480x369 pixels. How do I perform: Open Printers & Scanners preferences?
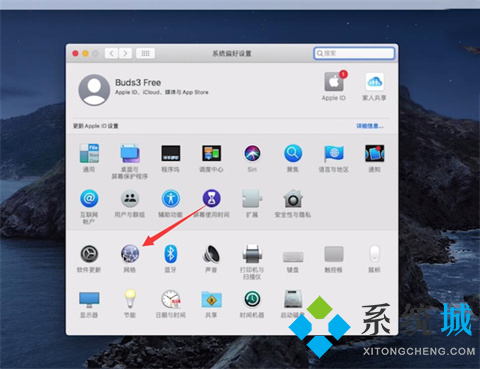pos(252,254)
